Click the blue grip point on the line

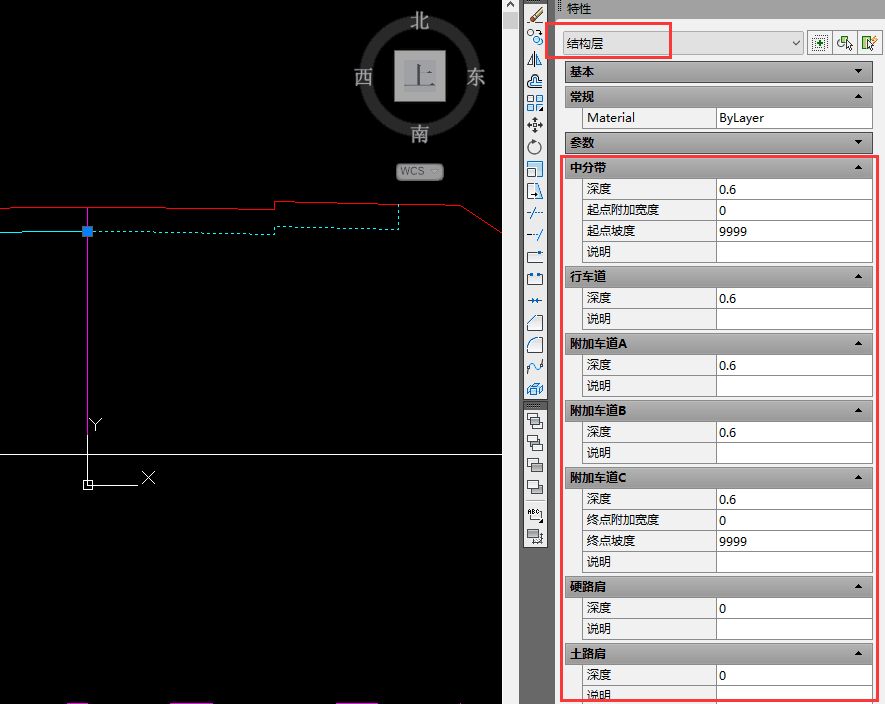click(88, 231)
